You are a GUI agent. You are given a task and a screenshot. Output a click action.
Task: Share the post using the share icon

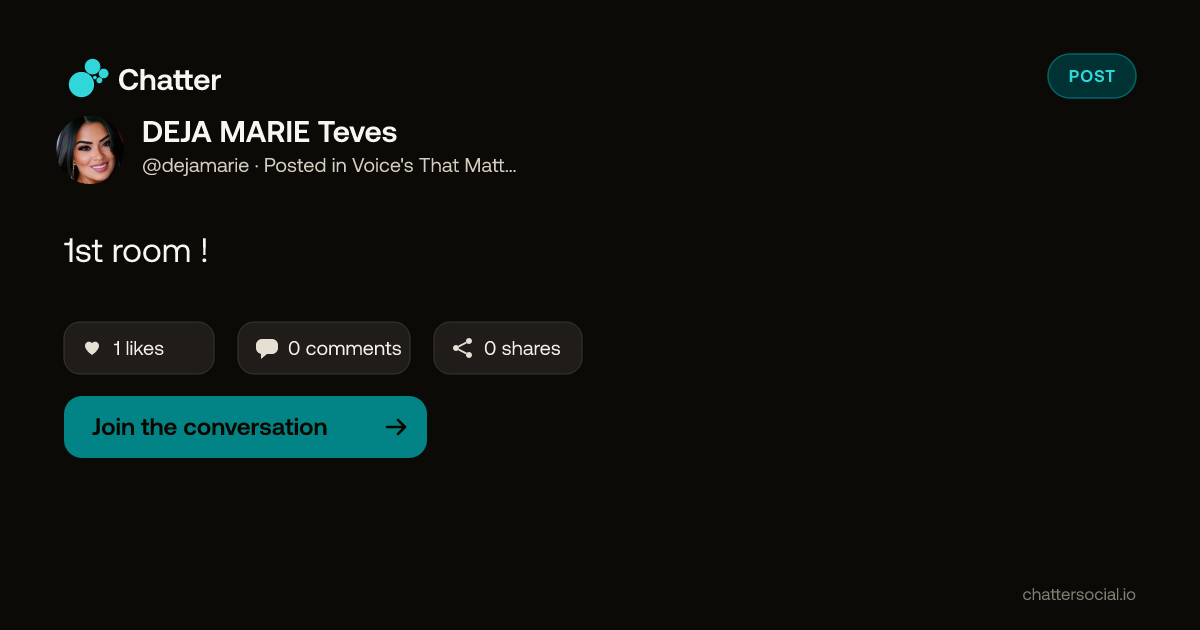[x=462, y=348]
